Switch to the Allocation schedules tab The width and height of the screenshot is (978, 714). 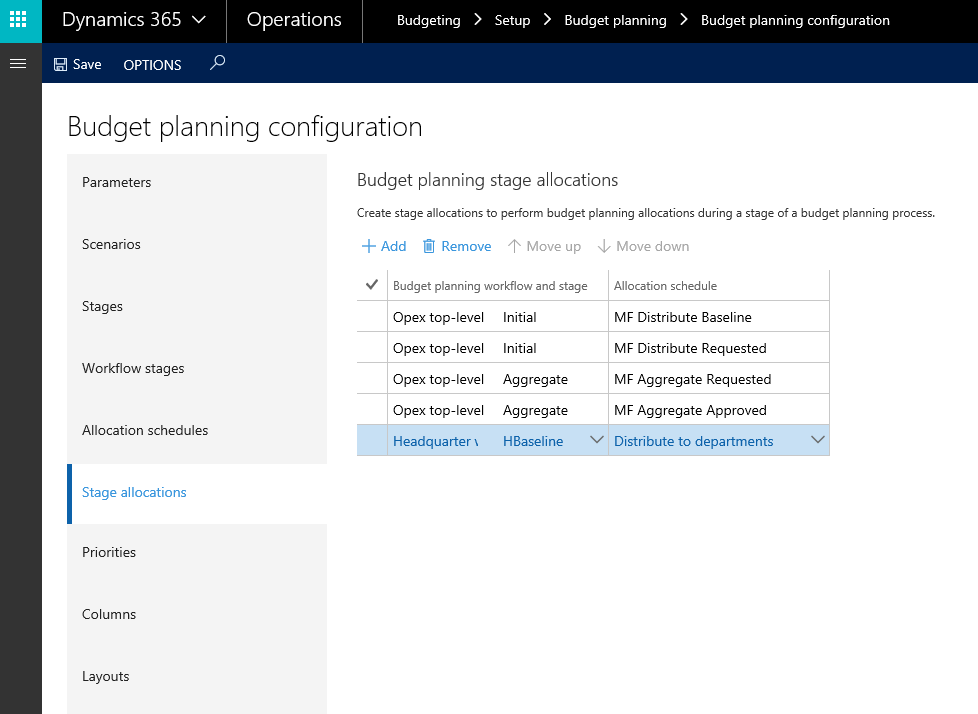(145, 430)
